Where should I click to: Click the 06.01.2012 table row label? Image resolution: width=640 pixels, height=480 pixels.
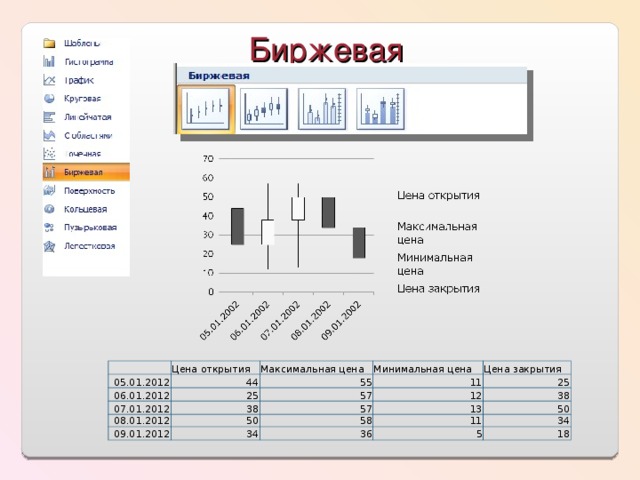point(141,396)
